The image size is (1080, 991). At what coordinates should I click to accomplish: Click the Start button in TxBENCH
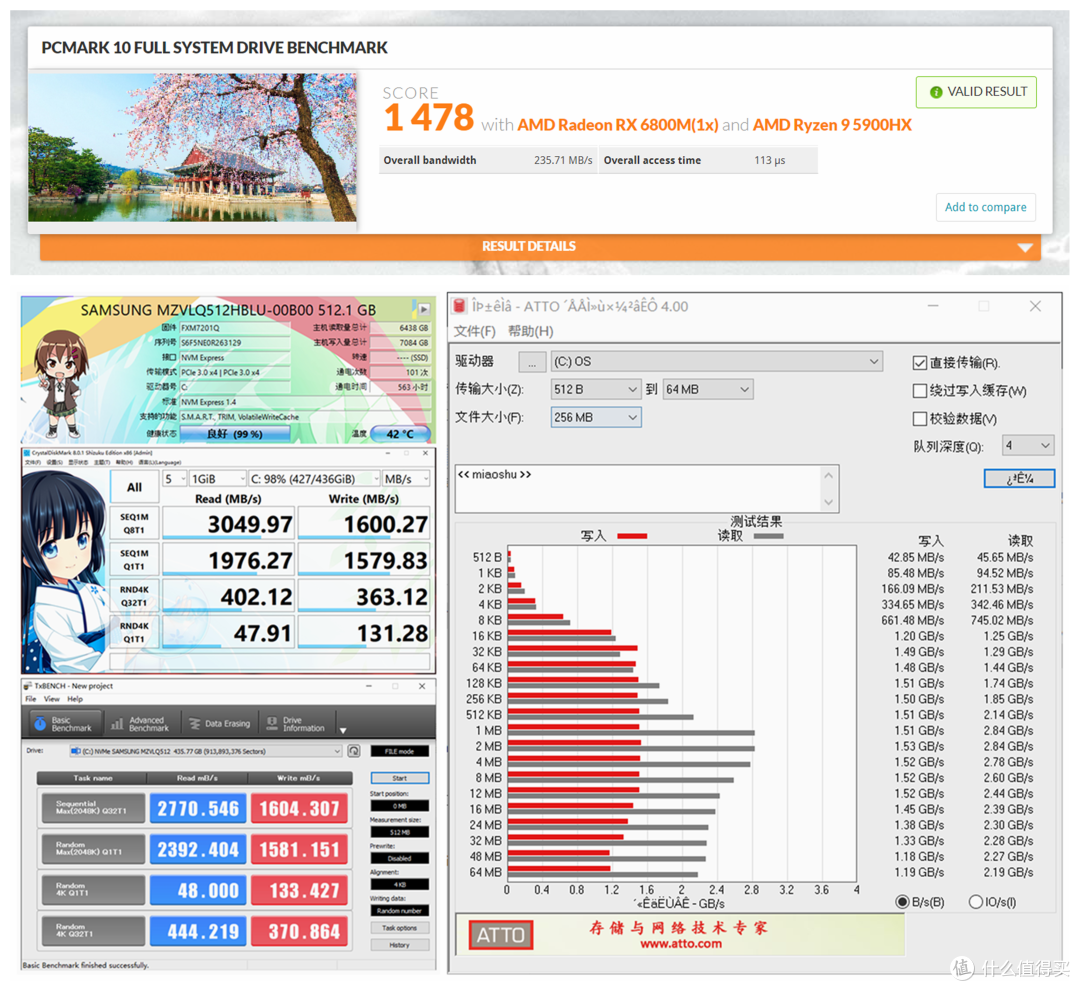[399, 778]
